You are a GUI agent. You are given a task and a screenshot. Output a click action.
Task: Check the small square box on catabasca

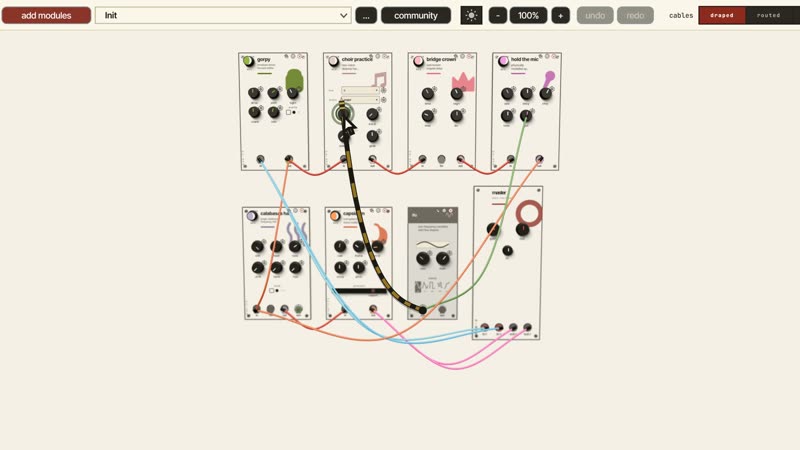tap(271, 290)
